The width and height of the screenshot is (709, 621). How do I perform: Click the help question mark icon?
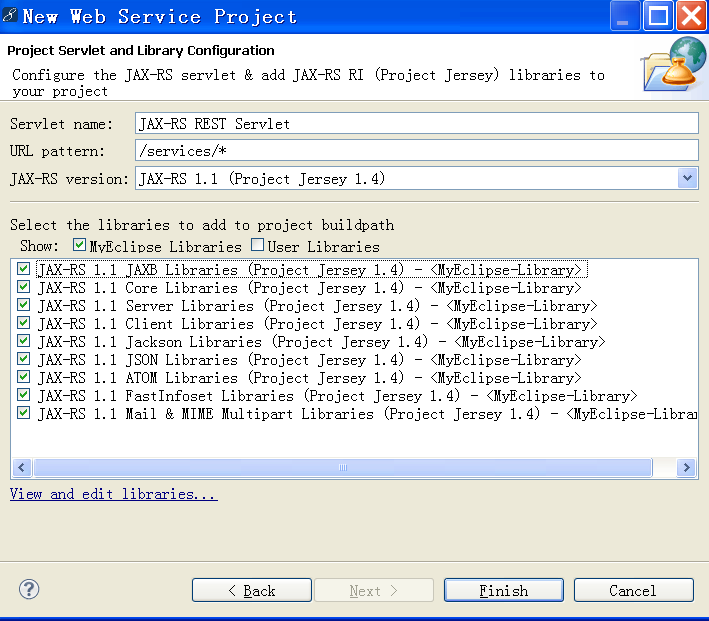tap(29, 589)
